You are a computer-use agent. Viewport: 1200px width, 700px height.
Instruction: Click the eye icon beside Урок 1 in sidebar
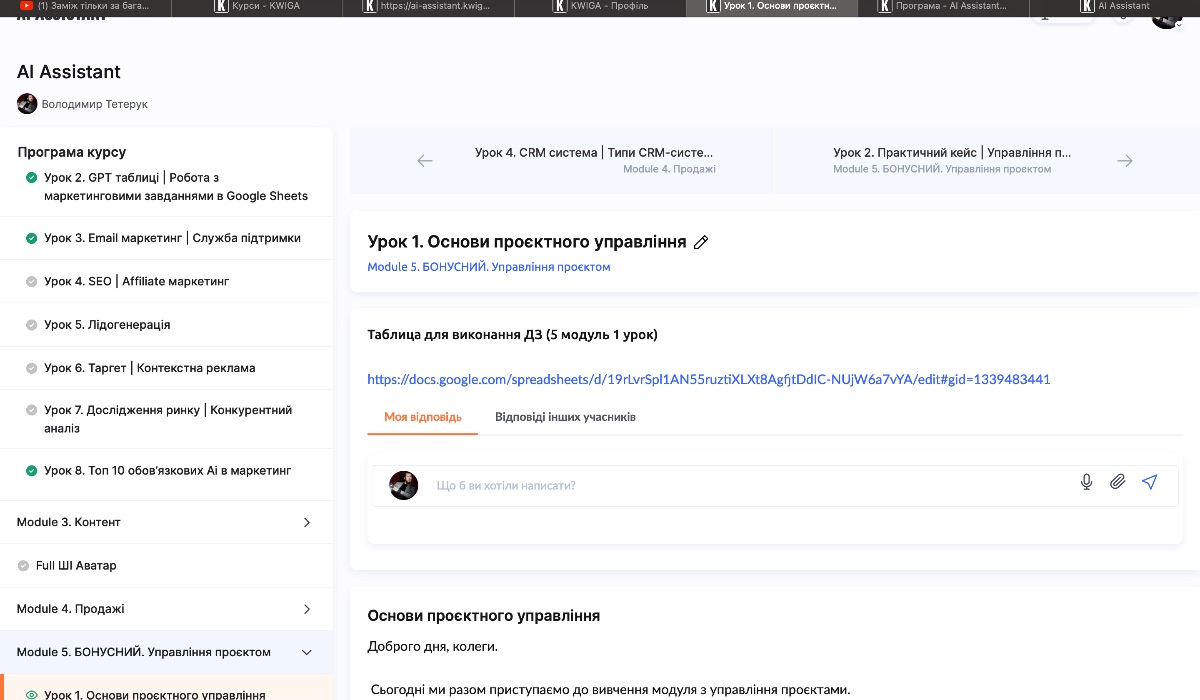pyautogui.click(x=32, y=695)
